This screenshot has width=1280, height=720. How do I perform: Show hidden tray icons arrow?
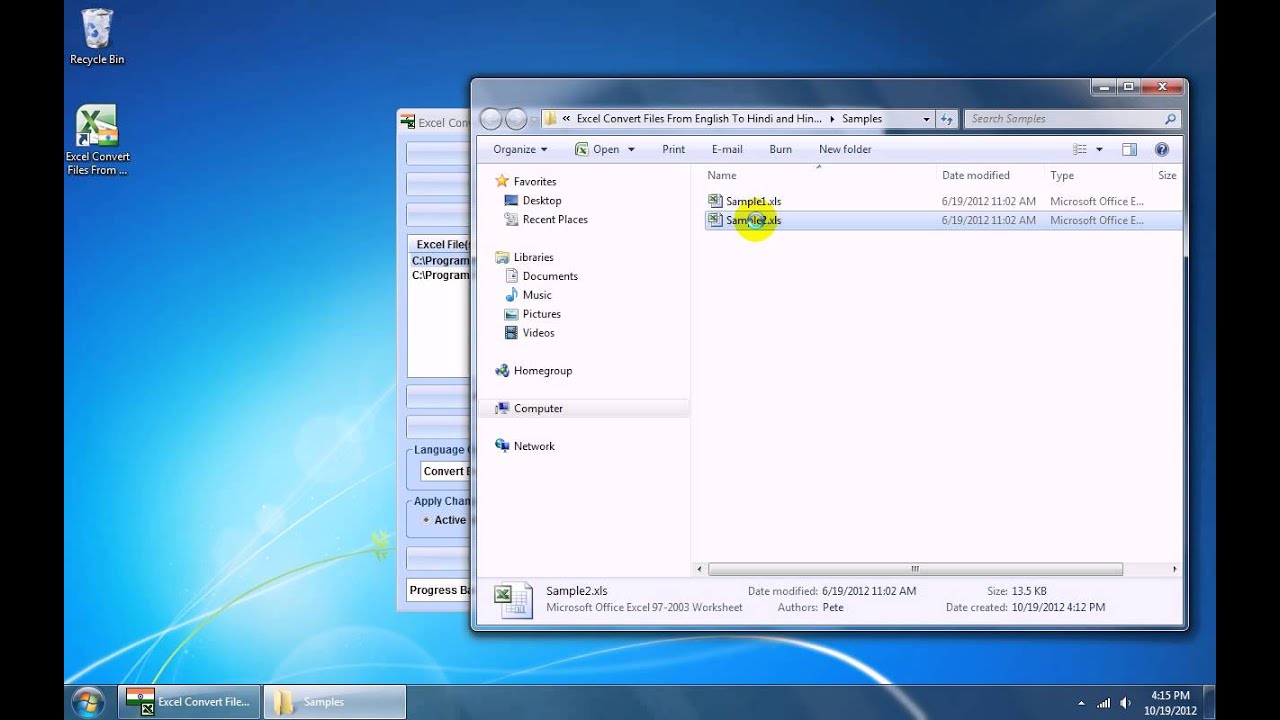(1082, 703)
